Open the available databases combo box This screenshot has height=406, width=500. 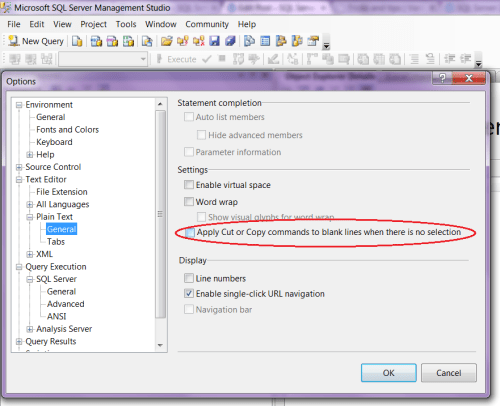pos(103,59)
